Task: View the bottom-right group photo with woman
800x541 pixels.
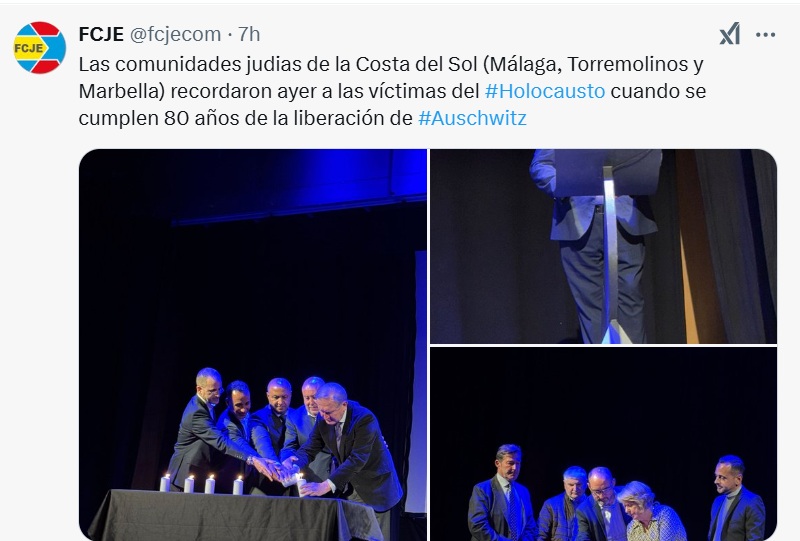Action: (604, 444)
